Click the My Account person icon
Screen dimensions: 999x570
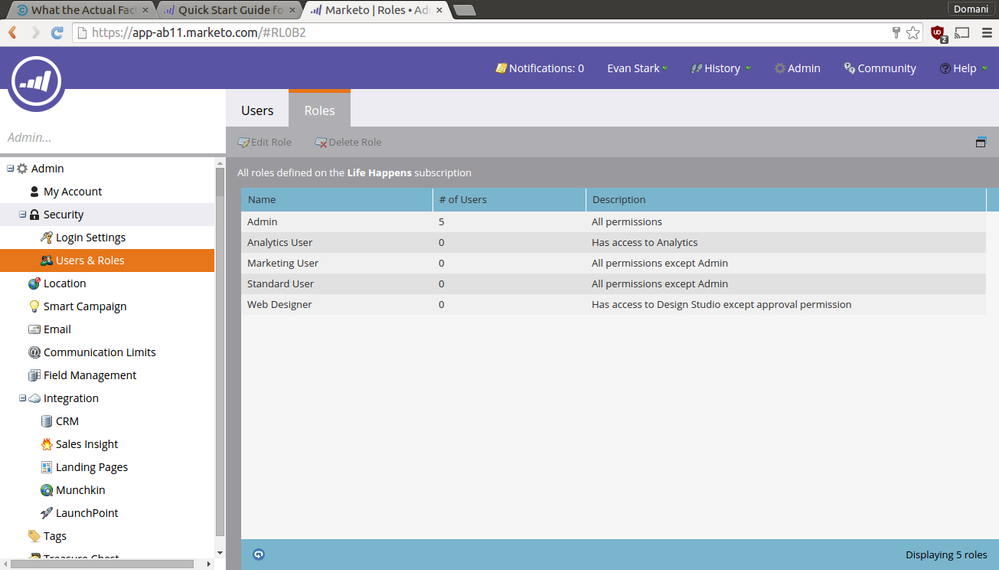(34, 191)
